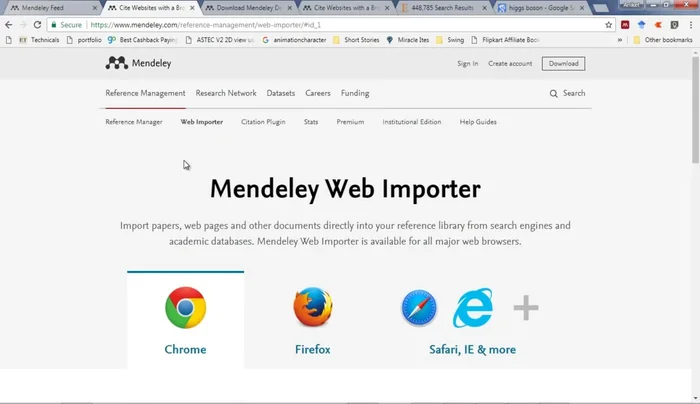Click the green Secure padlock icon
700x404 pixels.
coord(54,25)
